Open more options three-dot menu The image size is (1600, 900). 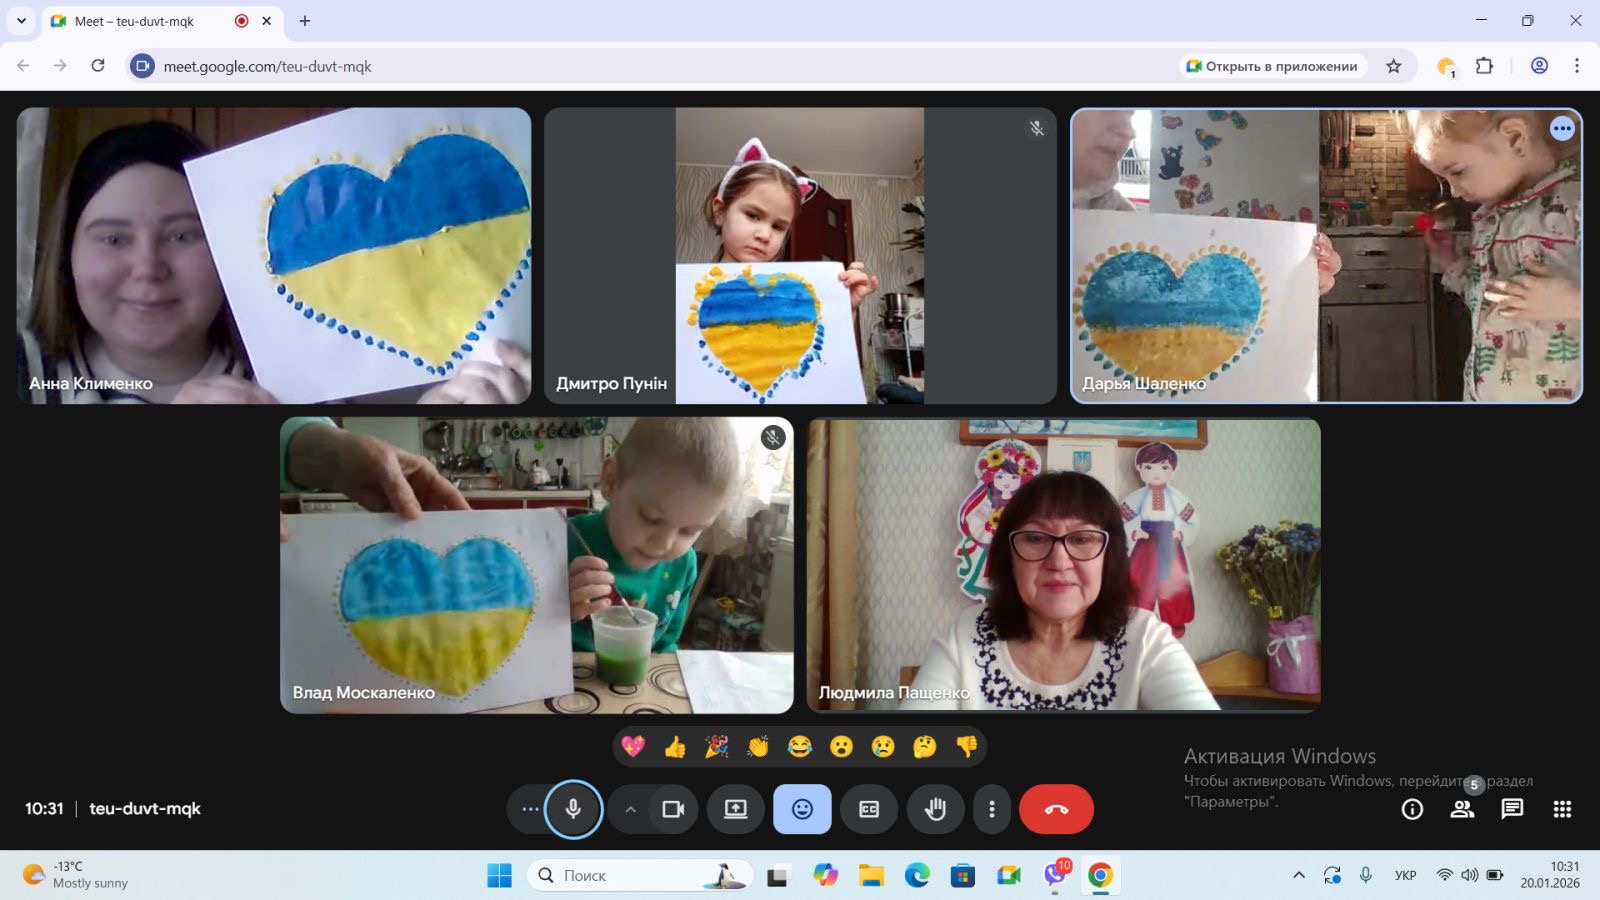click(991, 809)
